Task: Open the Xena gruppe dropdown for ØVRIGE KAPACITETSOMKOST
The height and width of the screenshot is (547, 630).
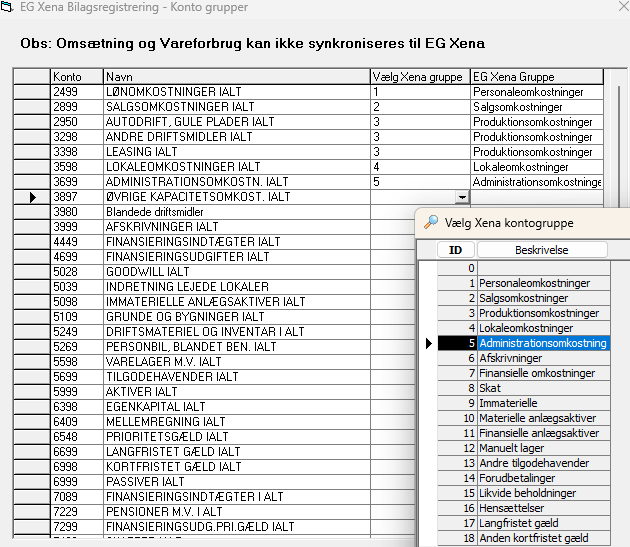Action: [x=461, y=198]
